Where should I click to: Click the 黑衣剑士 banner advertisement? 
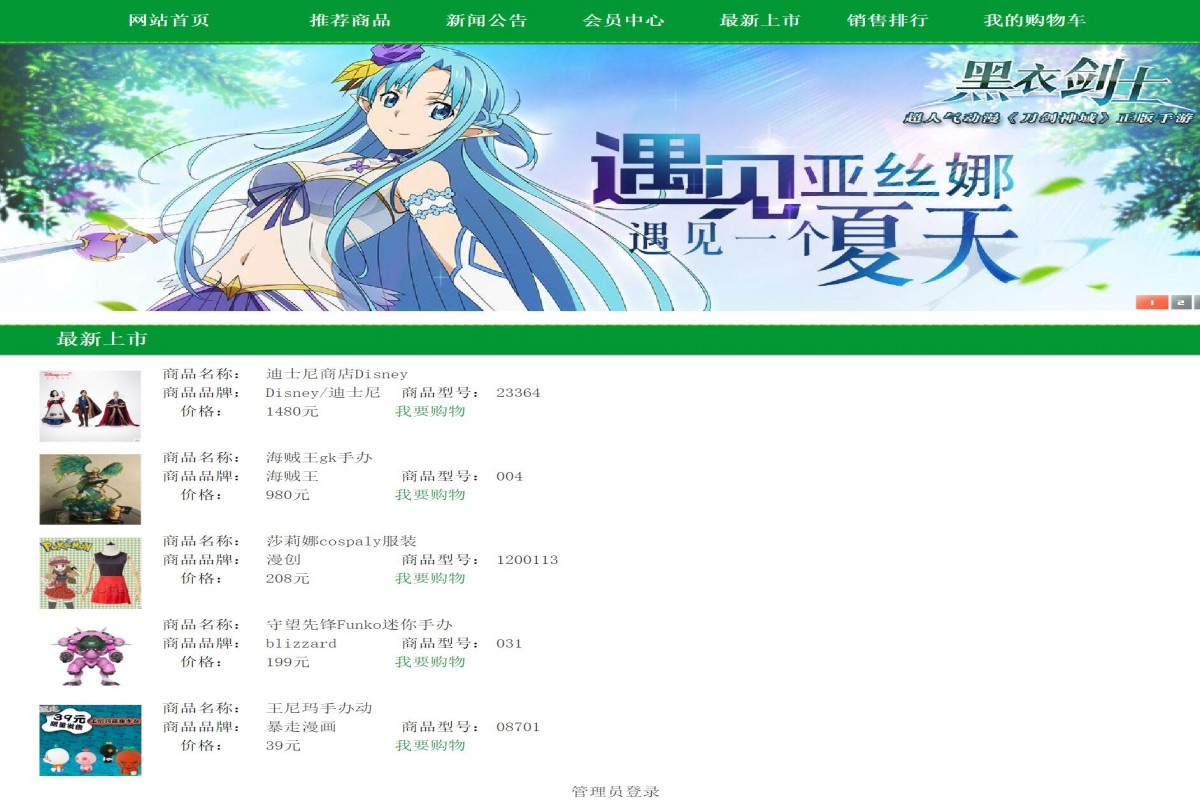coord(600,180)
